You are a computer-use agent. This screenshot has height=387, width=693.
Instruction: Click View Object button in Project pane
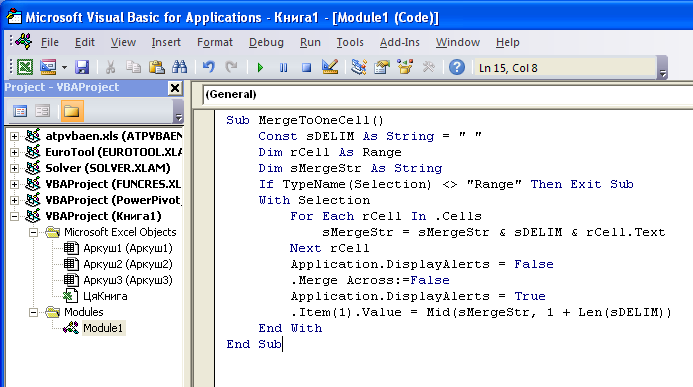[42, 111]
